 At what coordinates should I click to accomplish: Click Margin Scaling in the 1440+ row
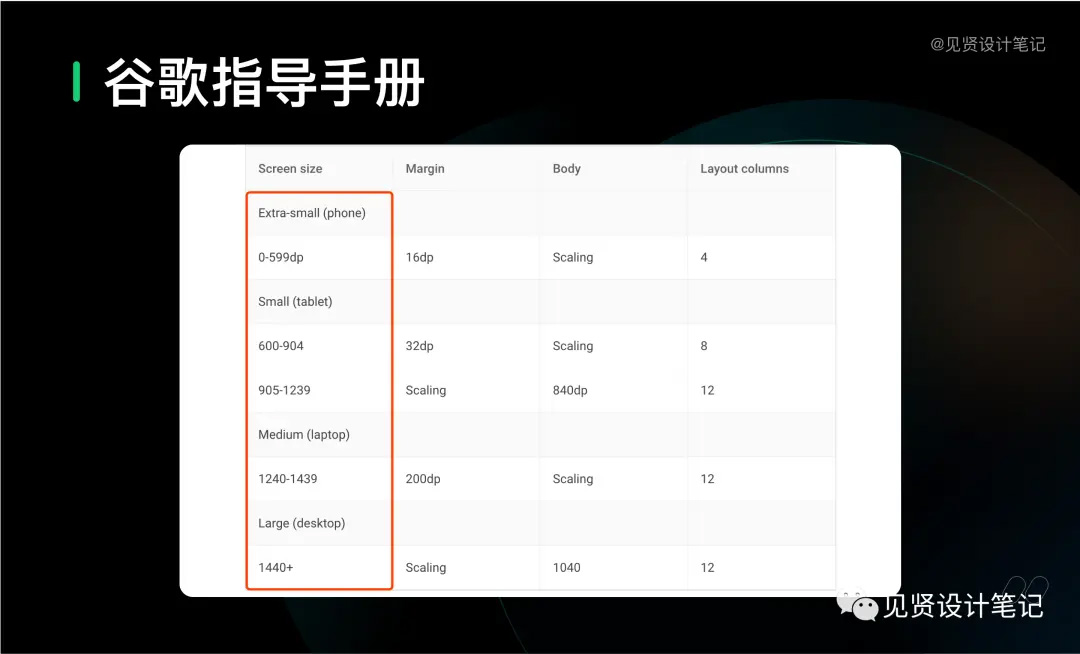point(426,567)
